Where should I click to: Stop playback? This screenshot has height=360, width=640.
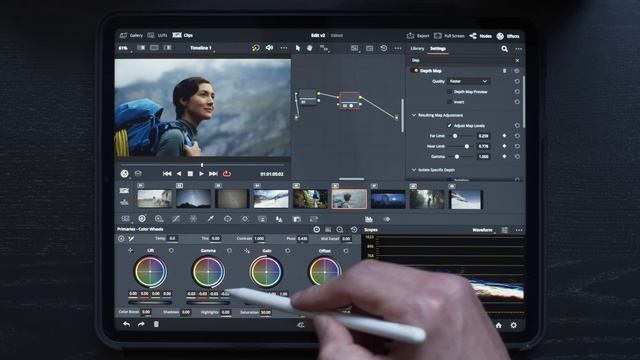pyautogui.click(x=190, y=174)
